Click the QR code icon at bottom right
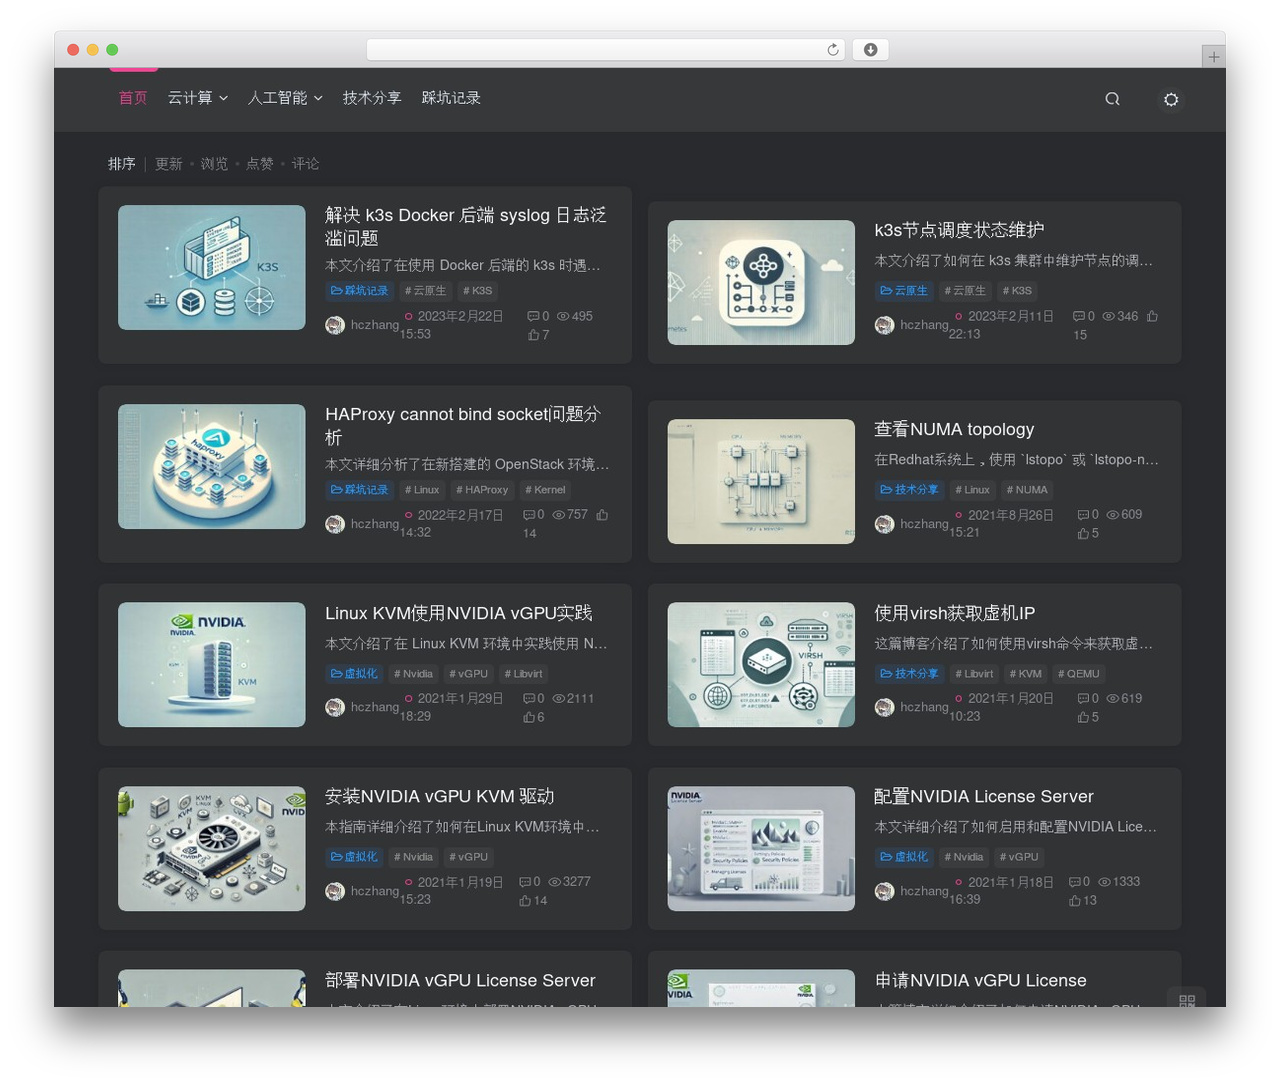The width and height of the screenshot is (1280, 1084). 1187,1000
